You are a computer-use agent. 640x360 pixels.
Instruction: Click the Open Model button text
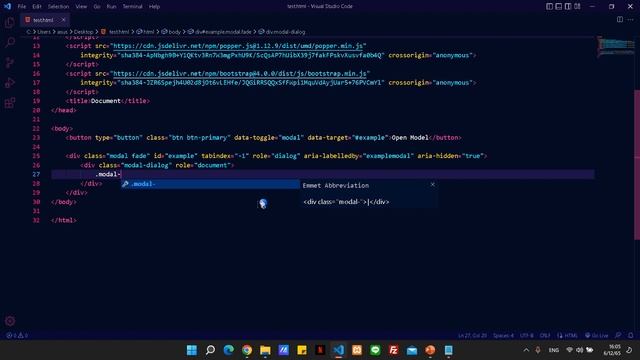[x=410, y=138]
